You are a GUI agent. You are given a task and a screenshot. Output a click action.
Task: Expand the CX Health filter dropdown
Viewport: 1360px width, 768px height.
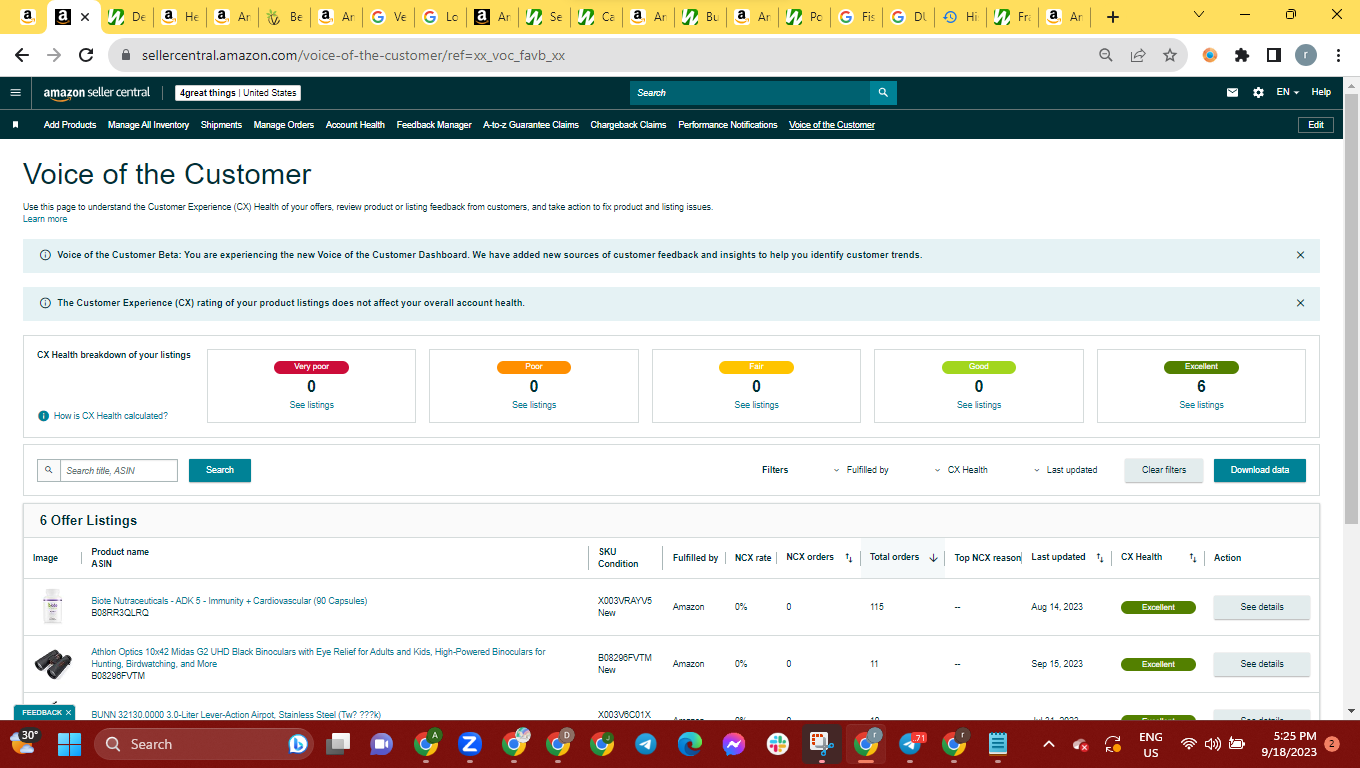tap(961, 470)
